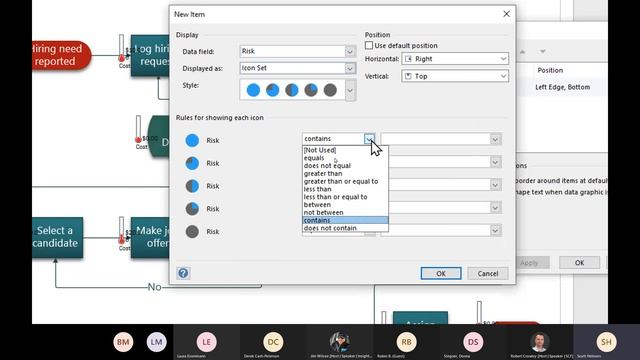The image size is (640, 360).
Task: Click OK in New Item dialog
Action: click(441, 273)
